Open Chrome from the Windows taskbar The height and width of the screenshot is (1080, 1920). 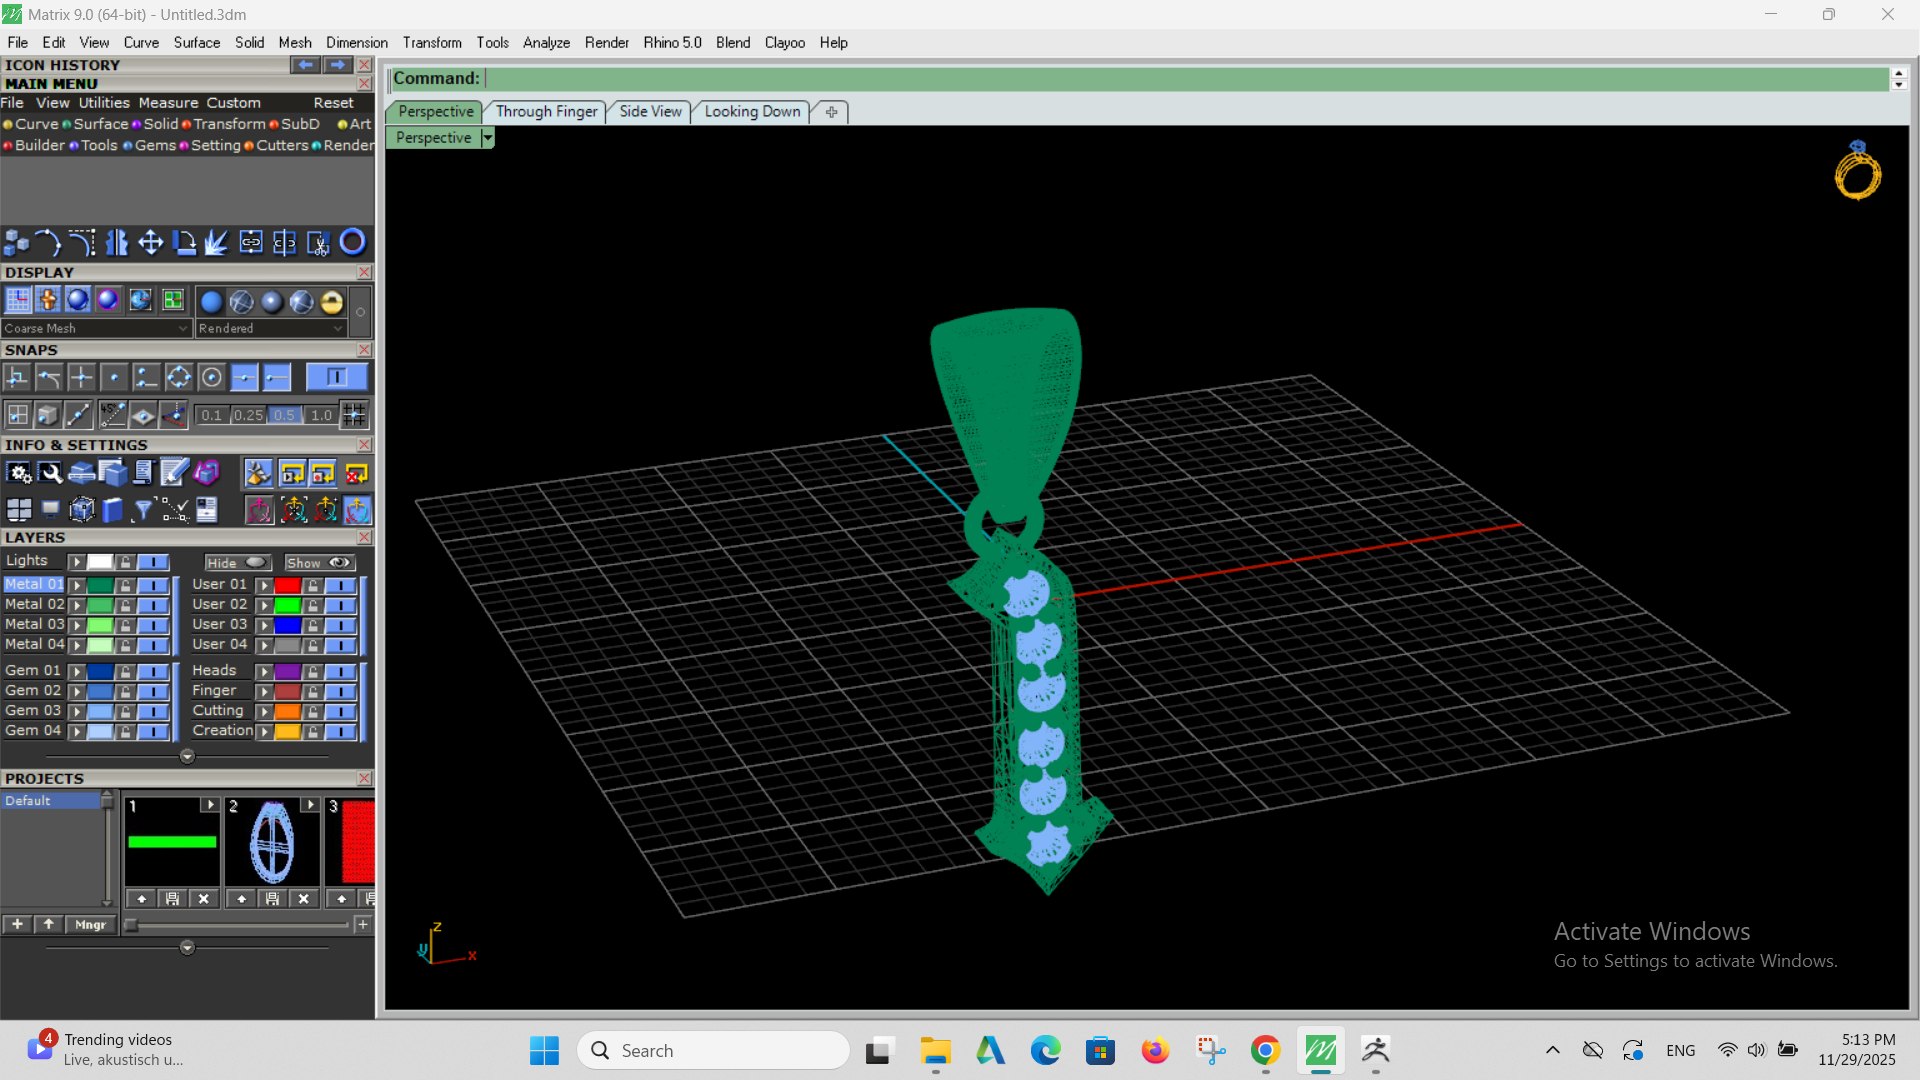(1265, 1051)
